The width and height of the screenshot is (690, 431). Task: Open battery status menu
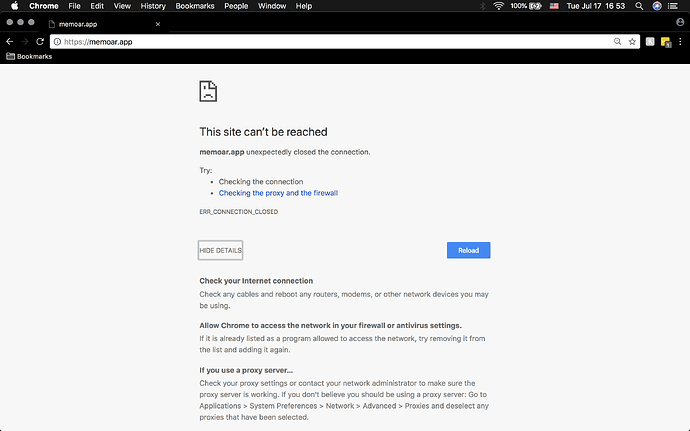tap(526, 6)
